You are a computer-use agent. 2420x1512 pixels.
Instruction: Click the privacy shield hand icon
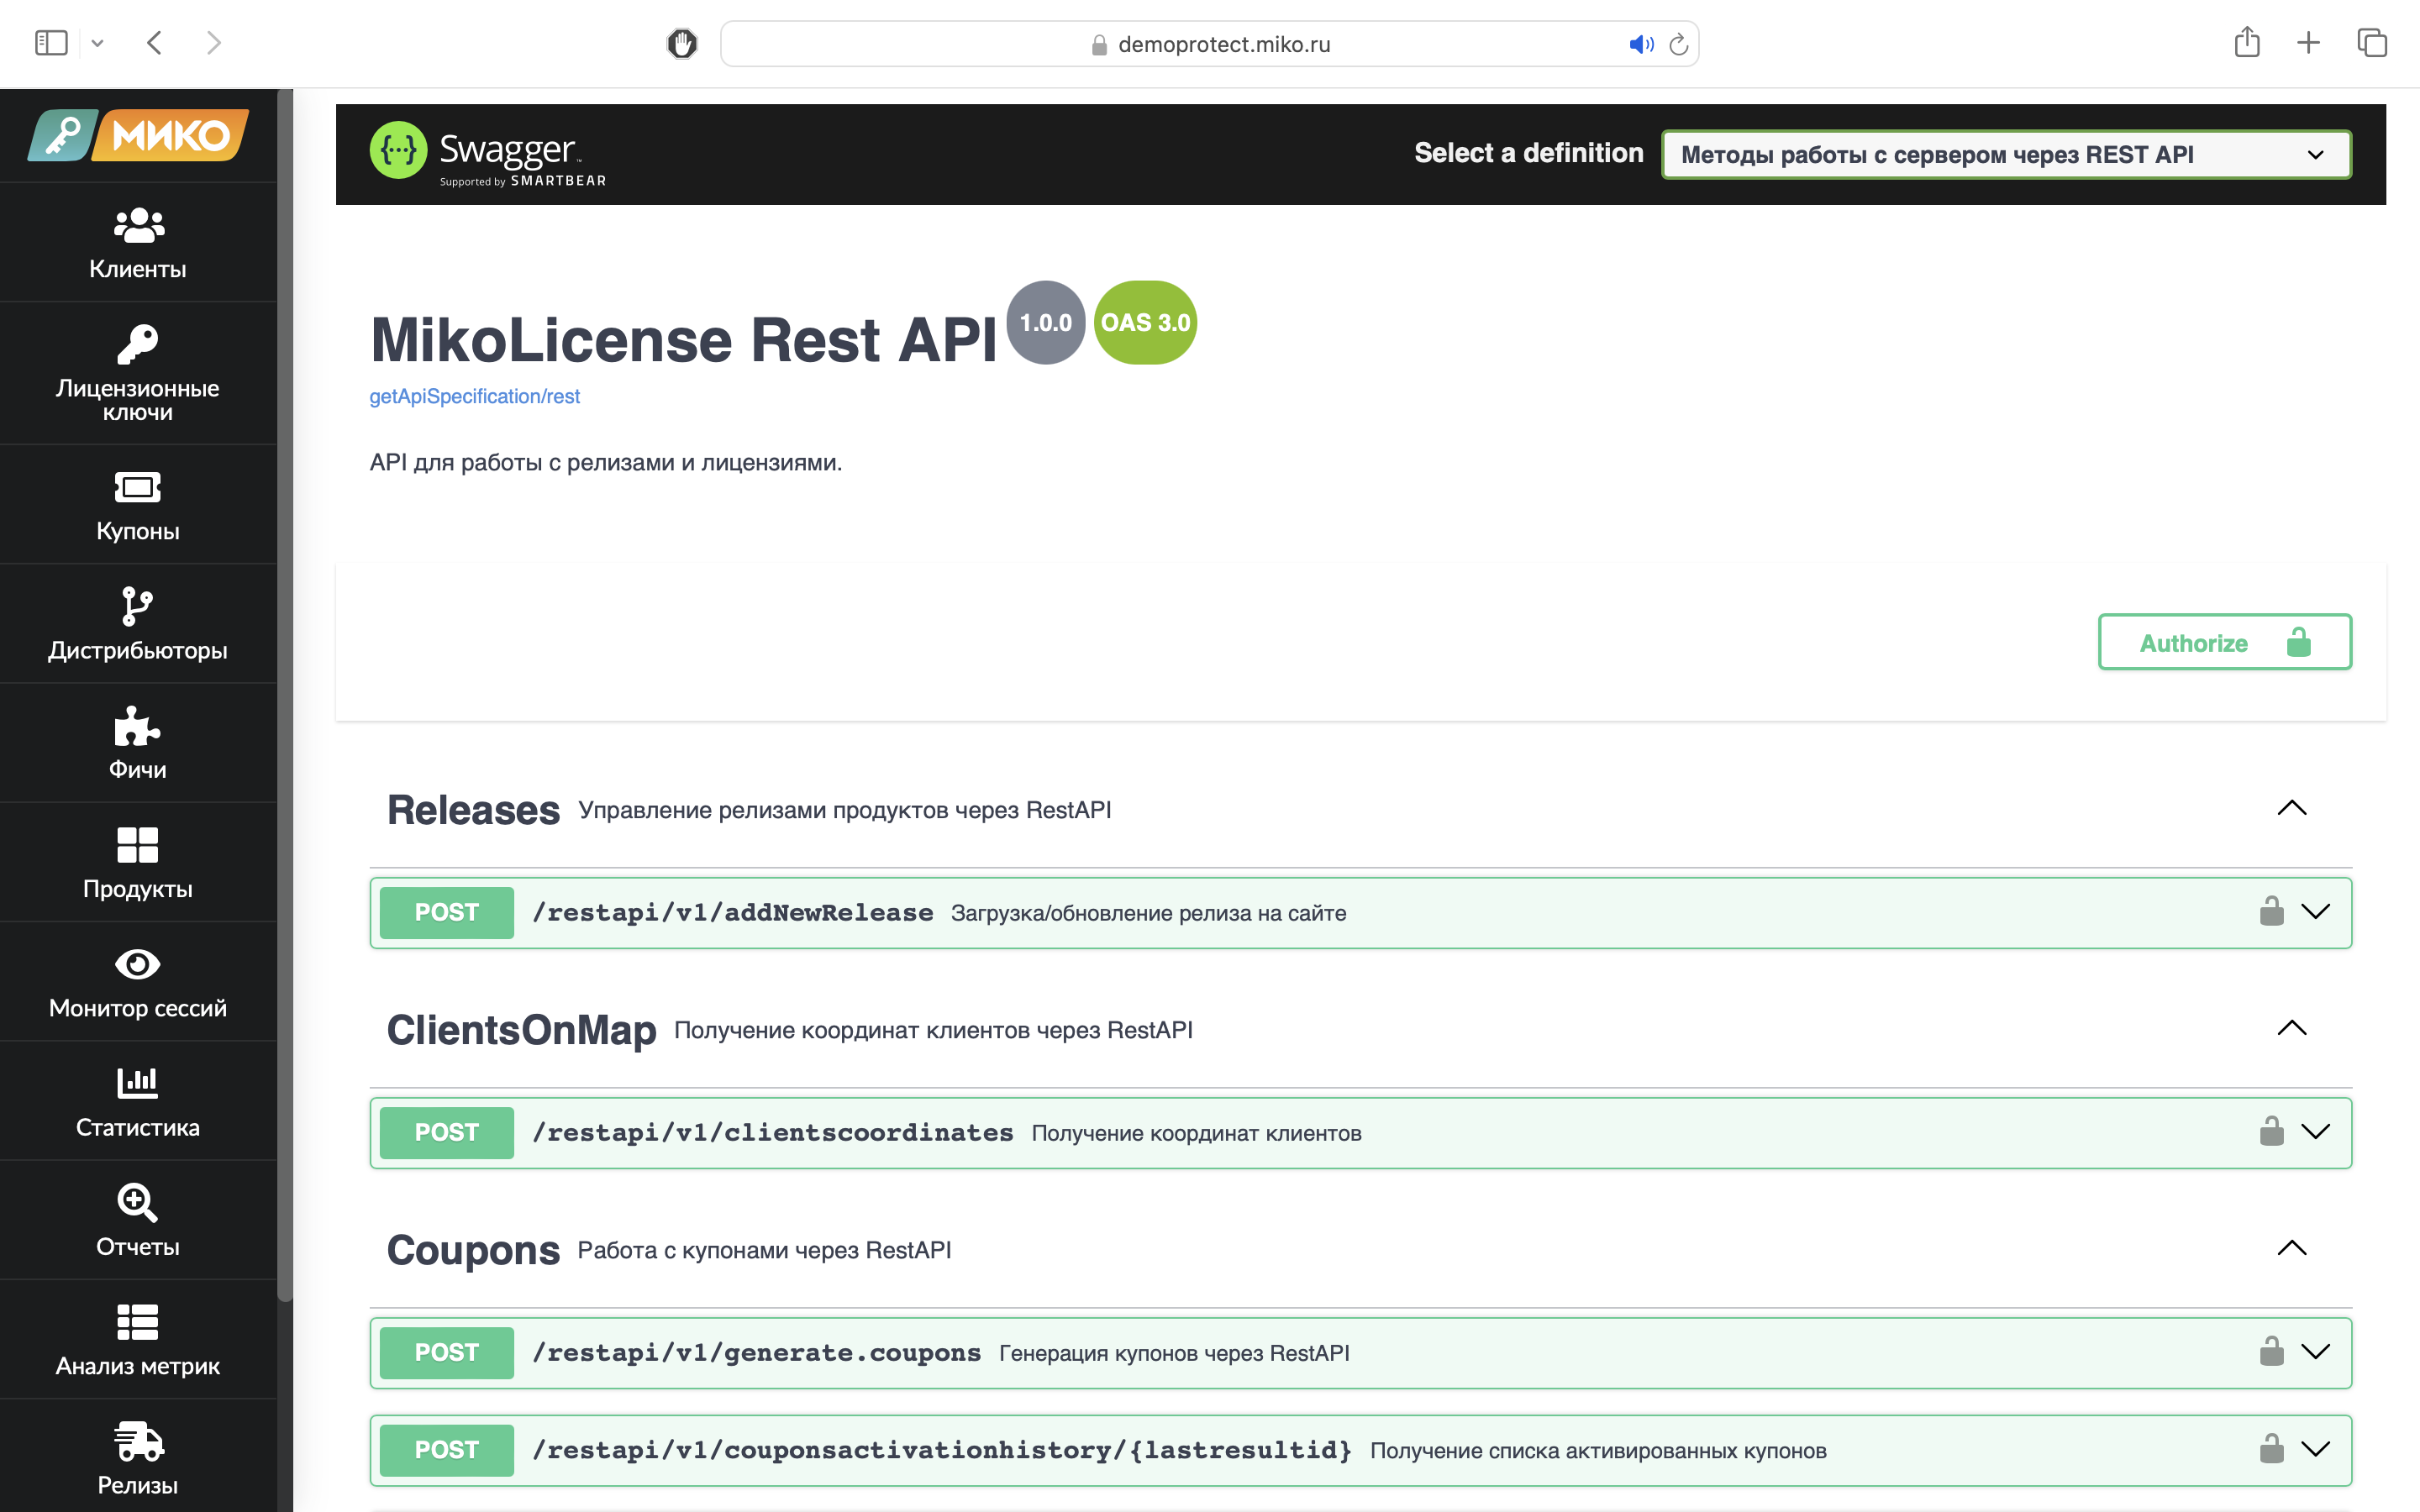pos(682,44)
